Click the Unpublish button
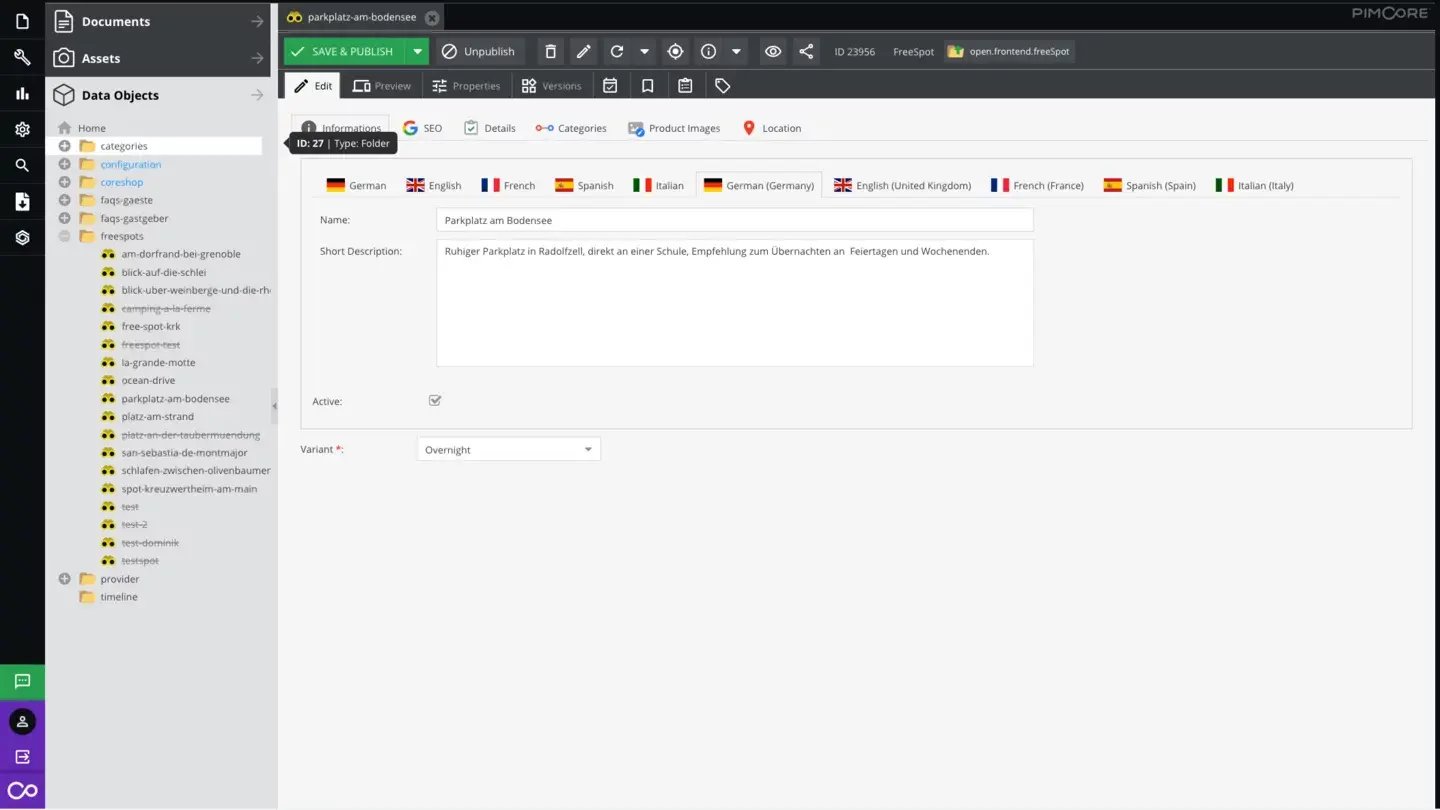This screenshot has width=1440, height=810. (479, 51)
